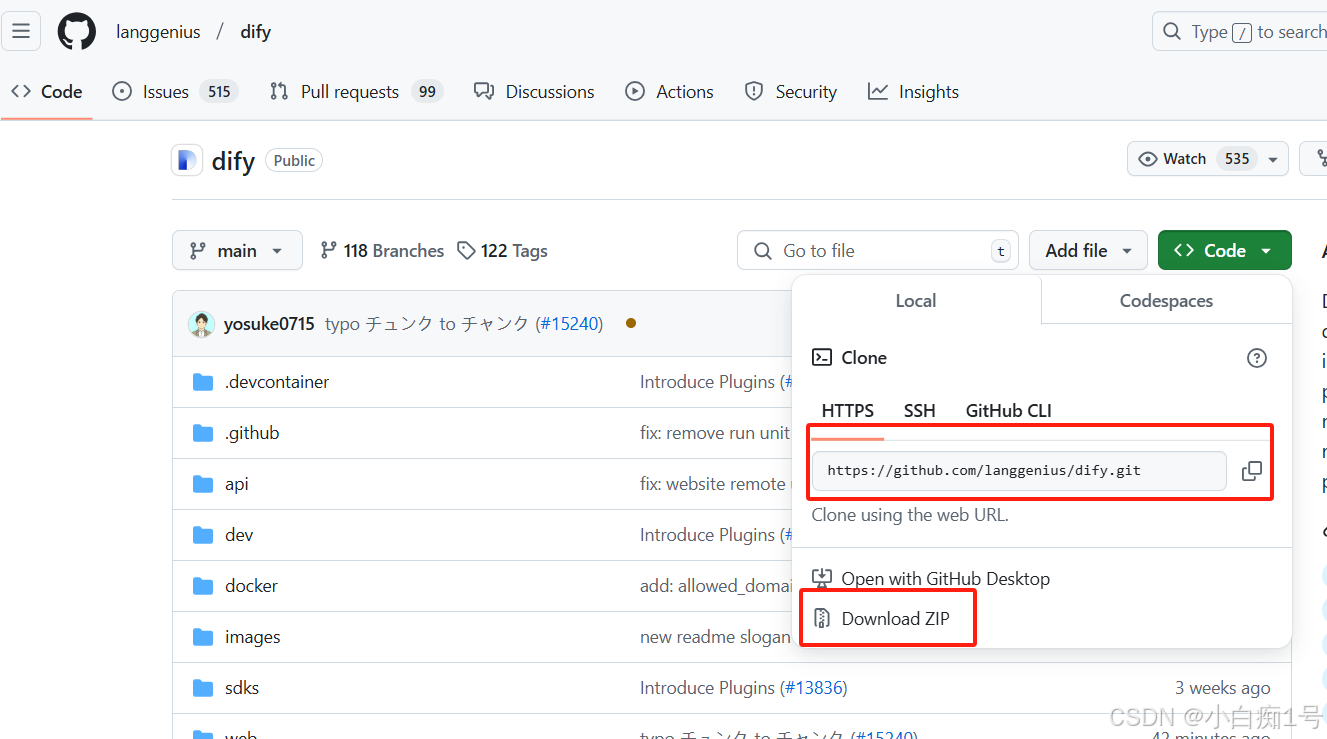Click the dify repository avatar icon
The height and width of the screenshot is (739, 1327).
pos(187,160)
